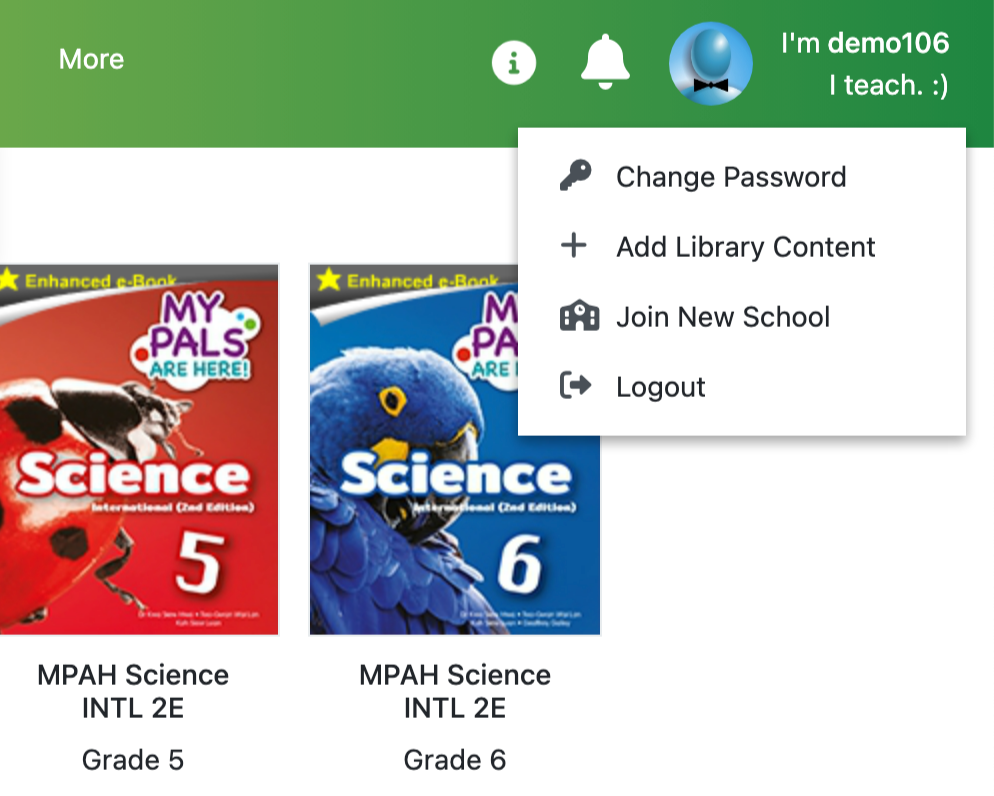Select Join New School from the menu
994x796 pixels.
[723, 316]
